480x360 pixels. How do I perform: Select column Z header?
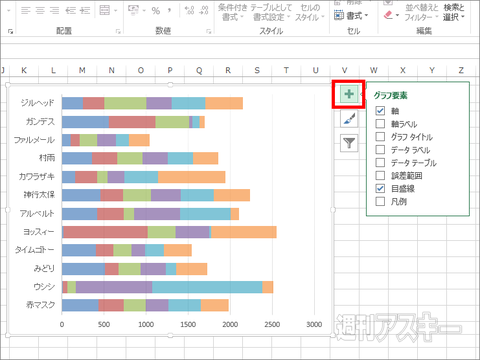click(x=461, y=70)
